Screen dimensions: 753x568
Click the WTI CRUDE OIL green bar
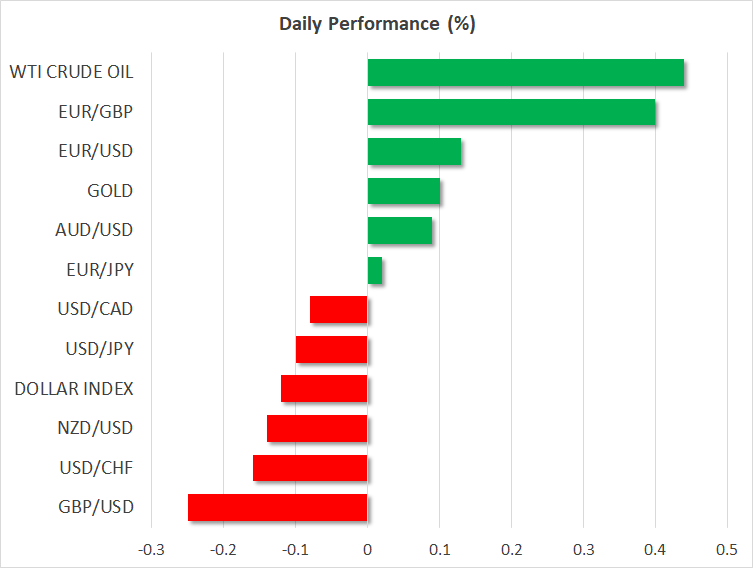point(526,73)
